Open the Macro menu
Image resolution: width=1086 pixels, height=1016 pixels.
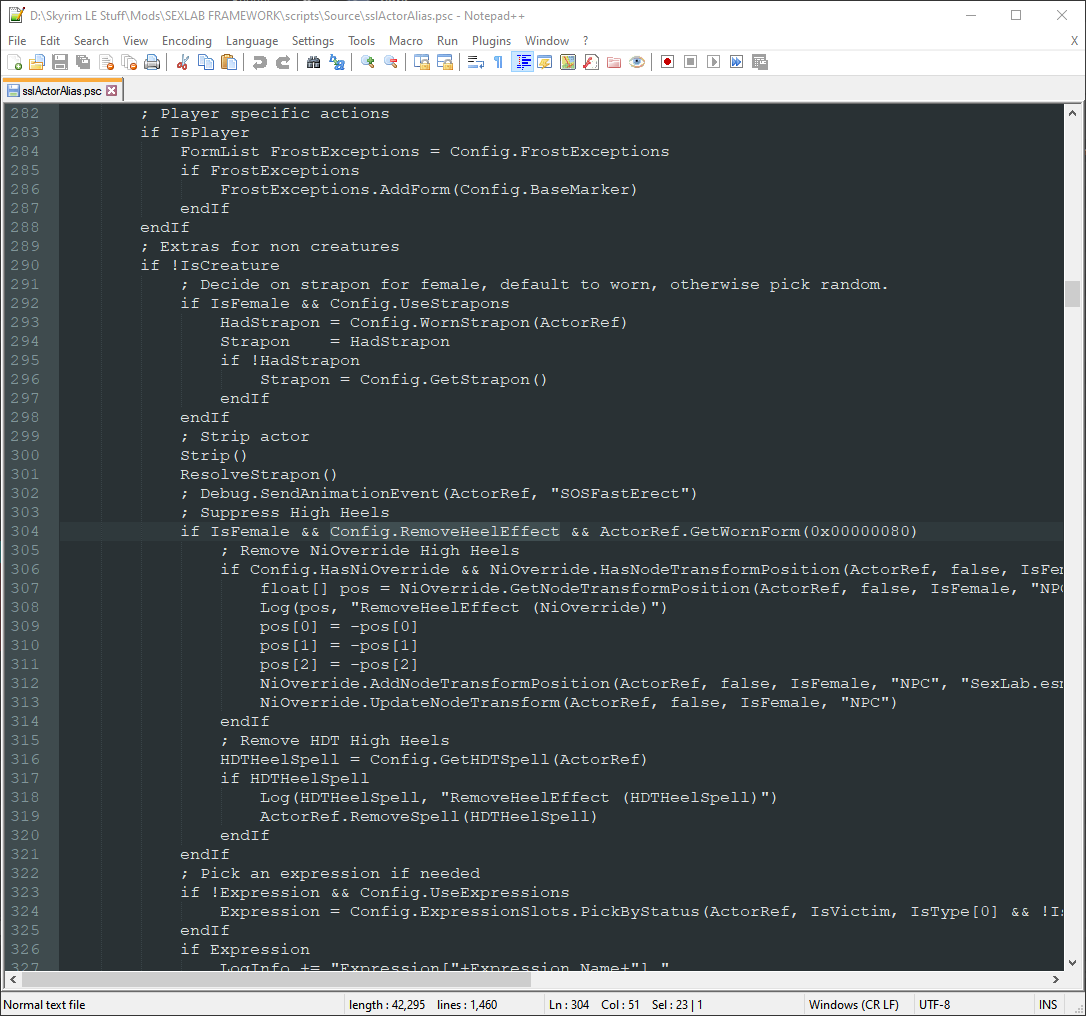[406, 41]
